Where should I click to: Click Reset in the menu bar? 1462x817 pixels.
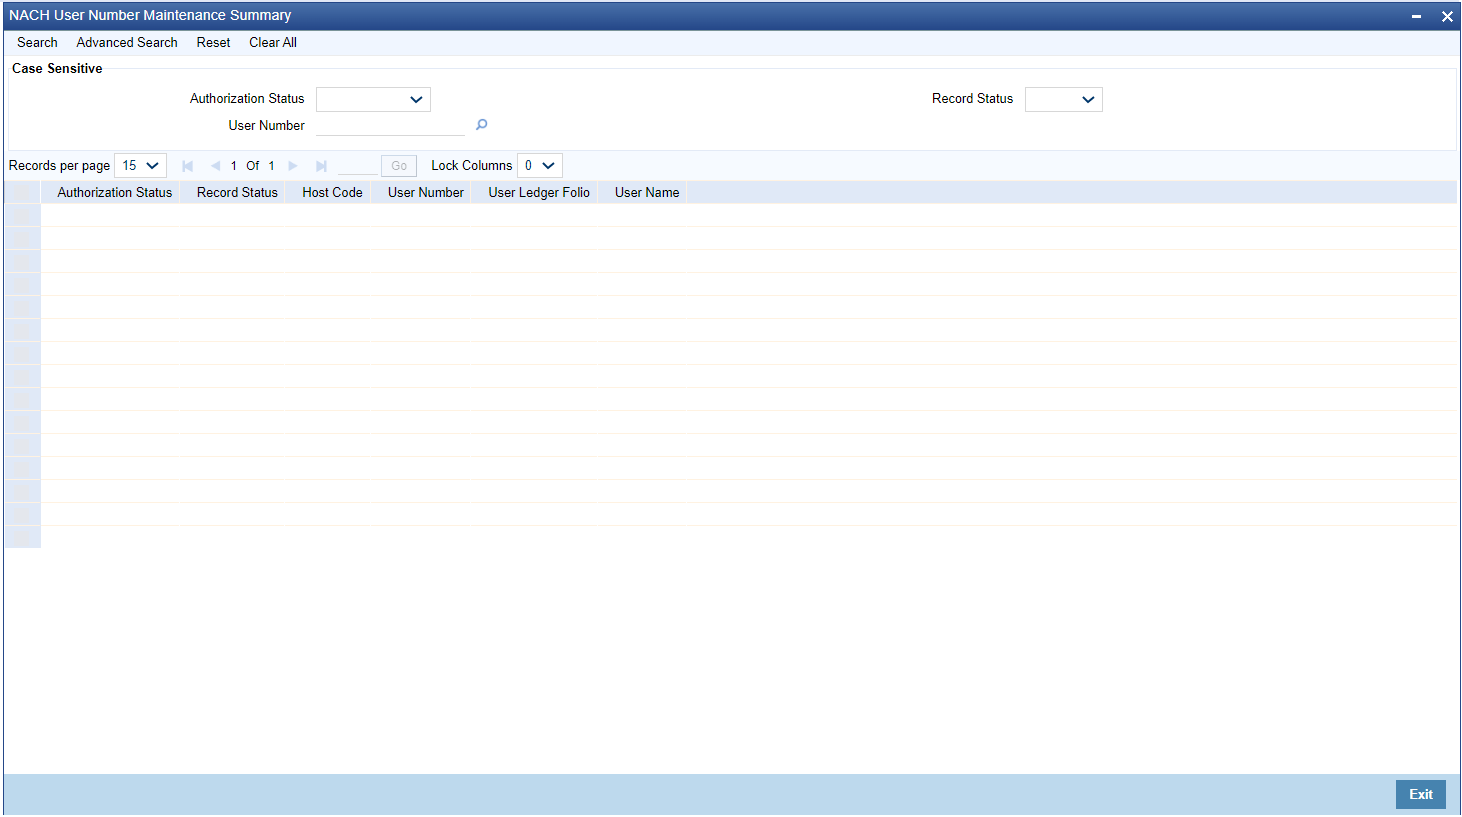pos(213,43)
